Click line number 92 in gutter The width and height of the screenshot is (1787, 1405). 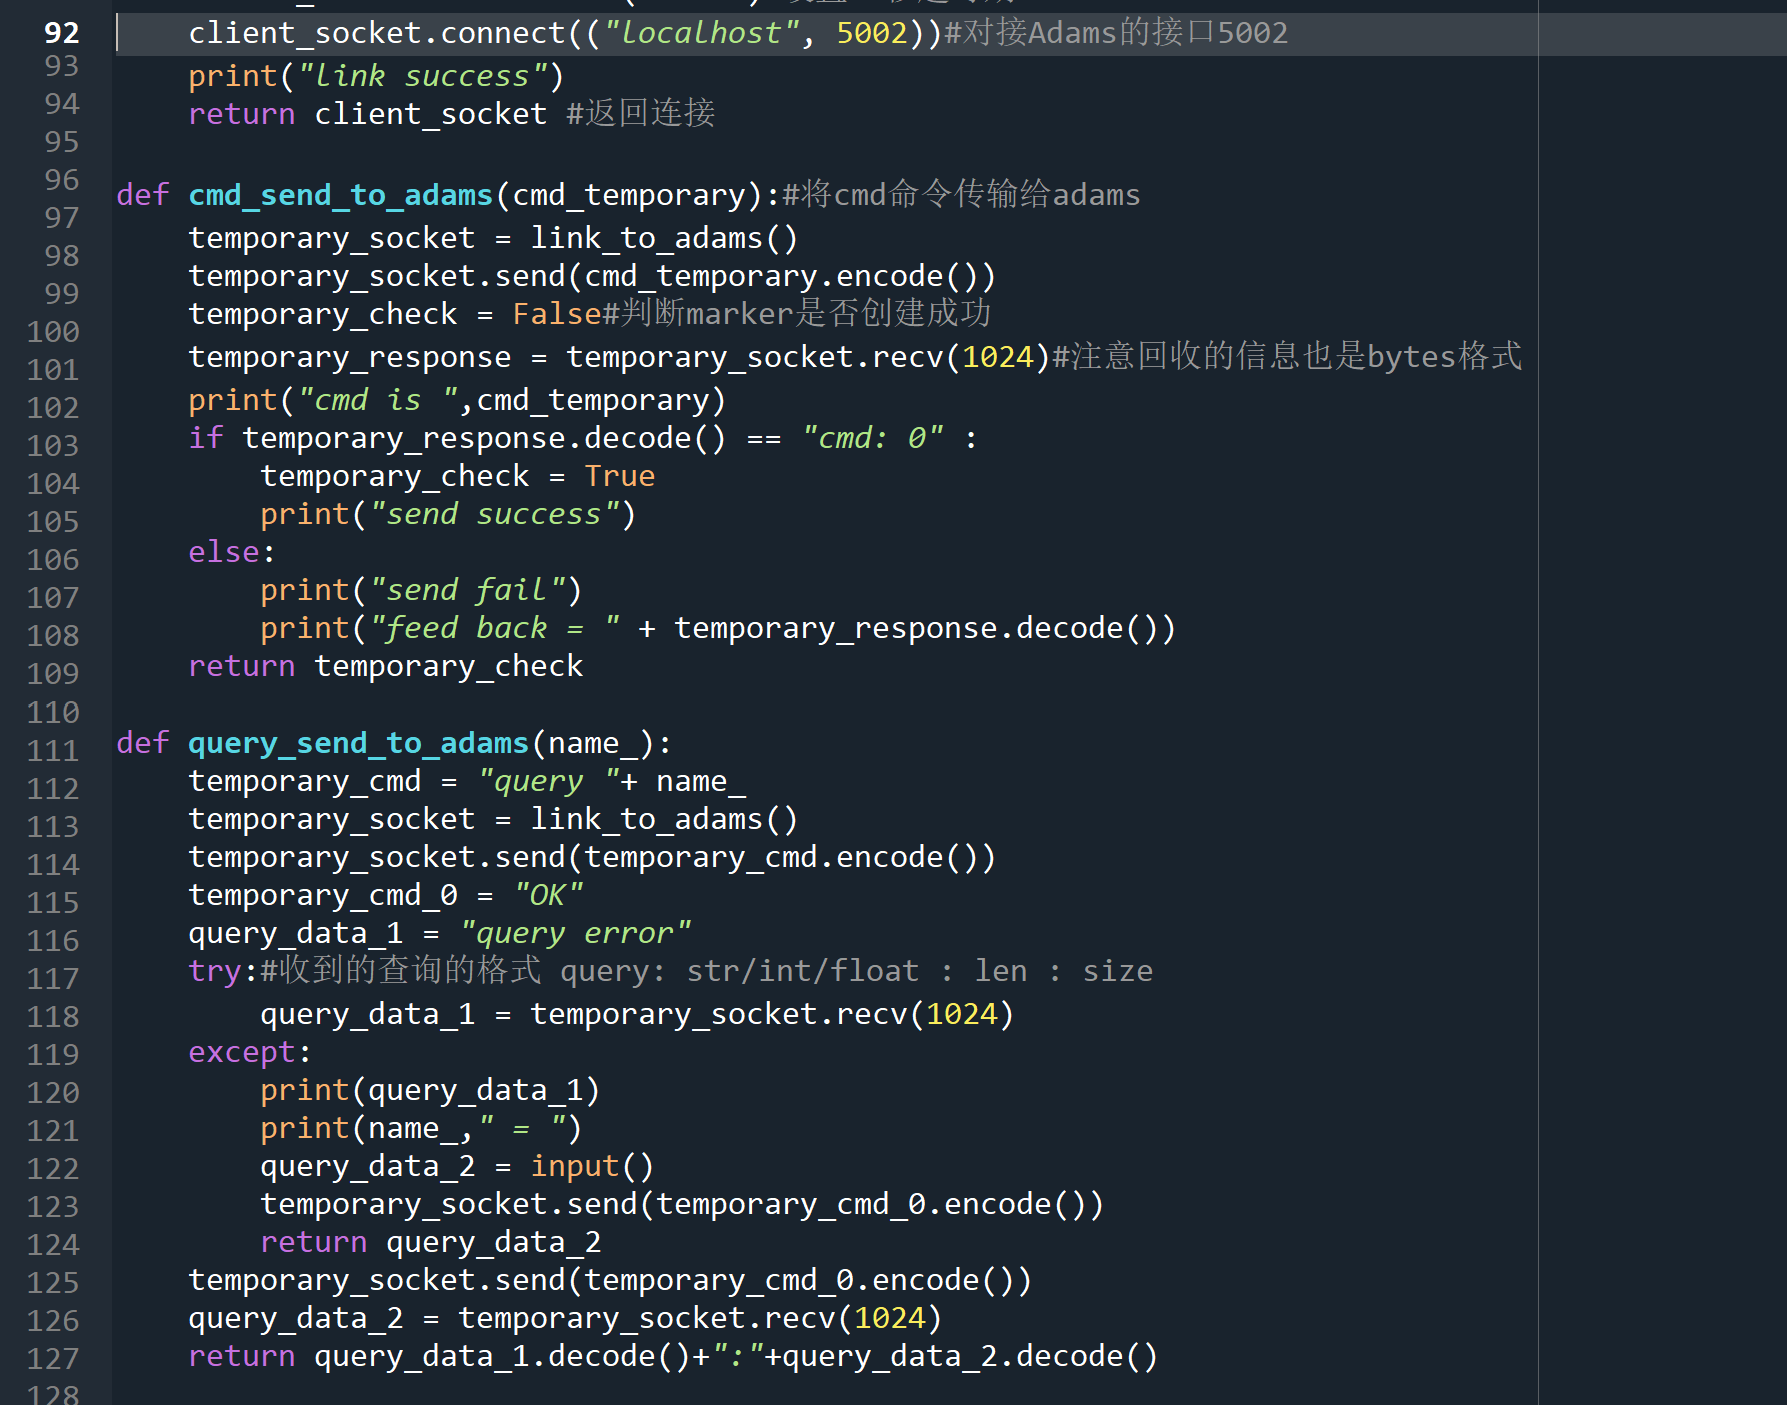(x=61, y=33)
